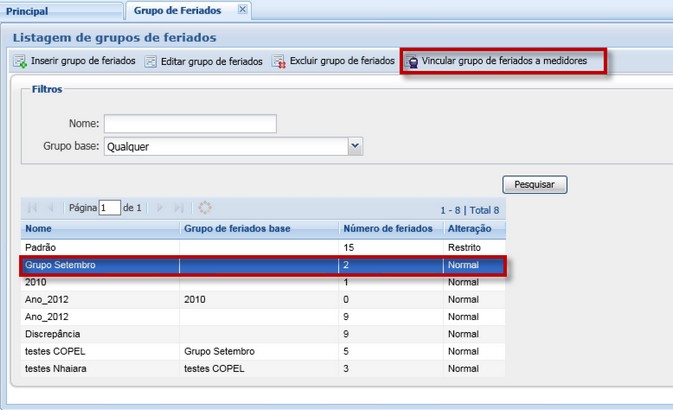Refresh the holiday groups grid

(205, 208)
